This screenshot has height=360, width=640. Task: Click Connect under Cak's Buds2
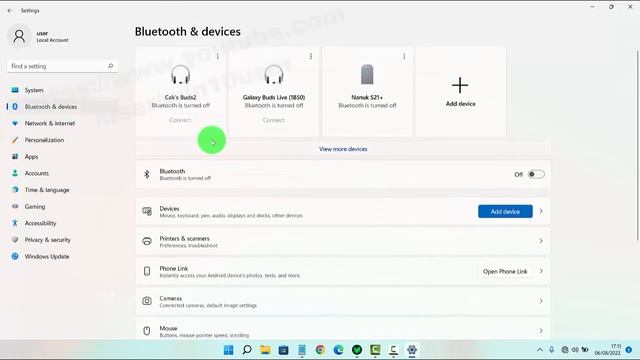point(180,120)
